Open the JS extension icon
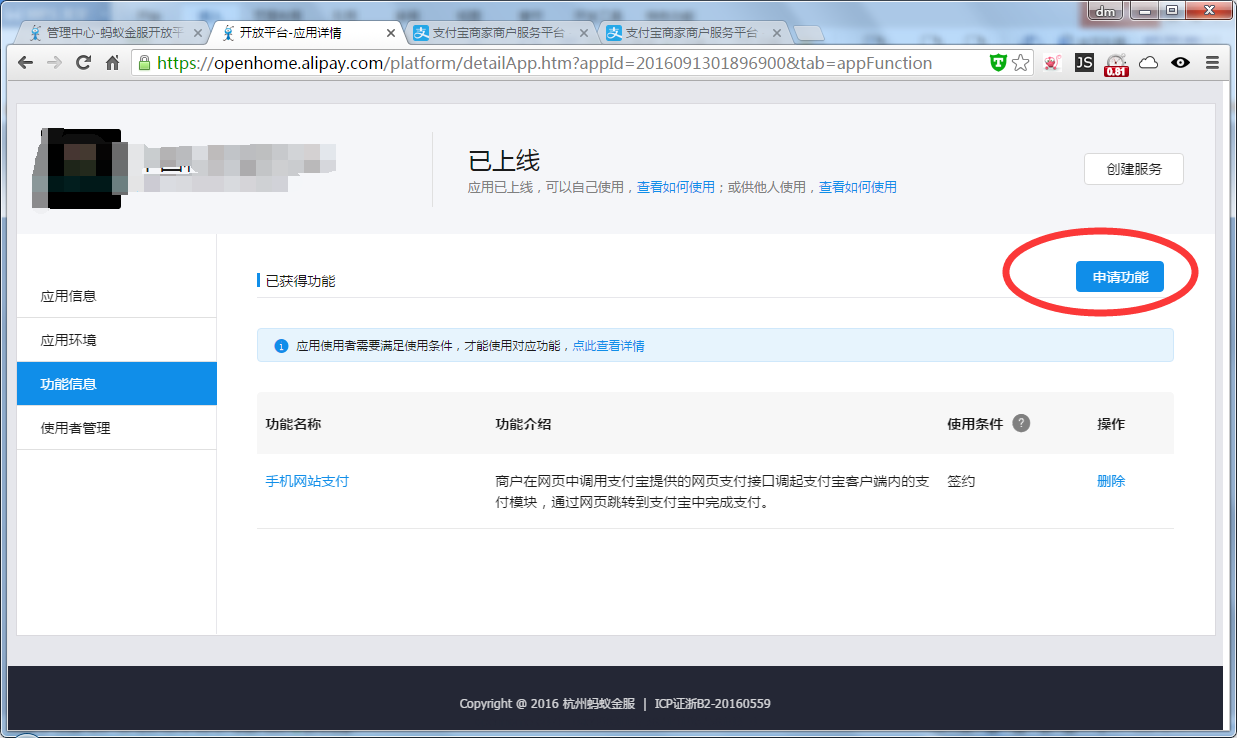The height and width of the screenshot is (738, 1237). 1084,62
